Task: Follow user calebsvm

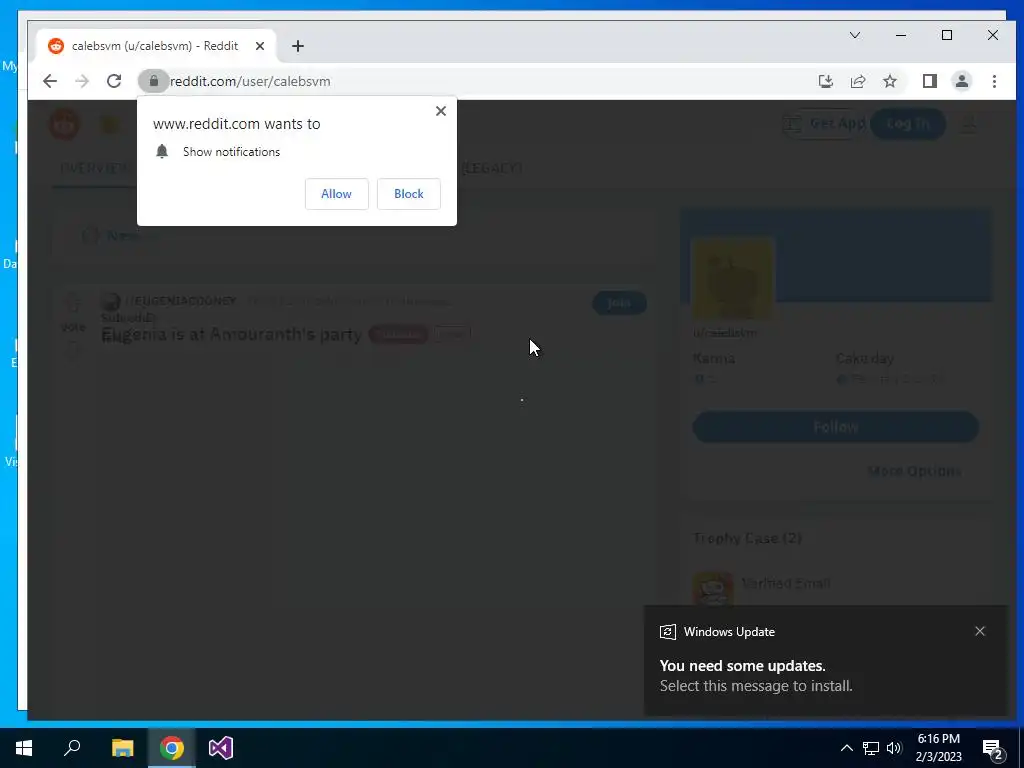Action: coord(835,427)
